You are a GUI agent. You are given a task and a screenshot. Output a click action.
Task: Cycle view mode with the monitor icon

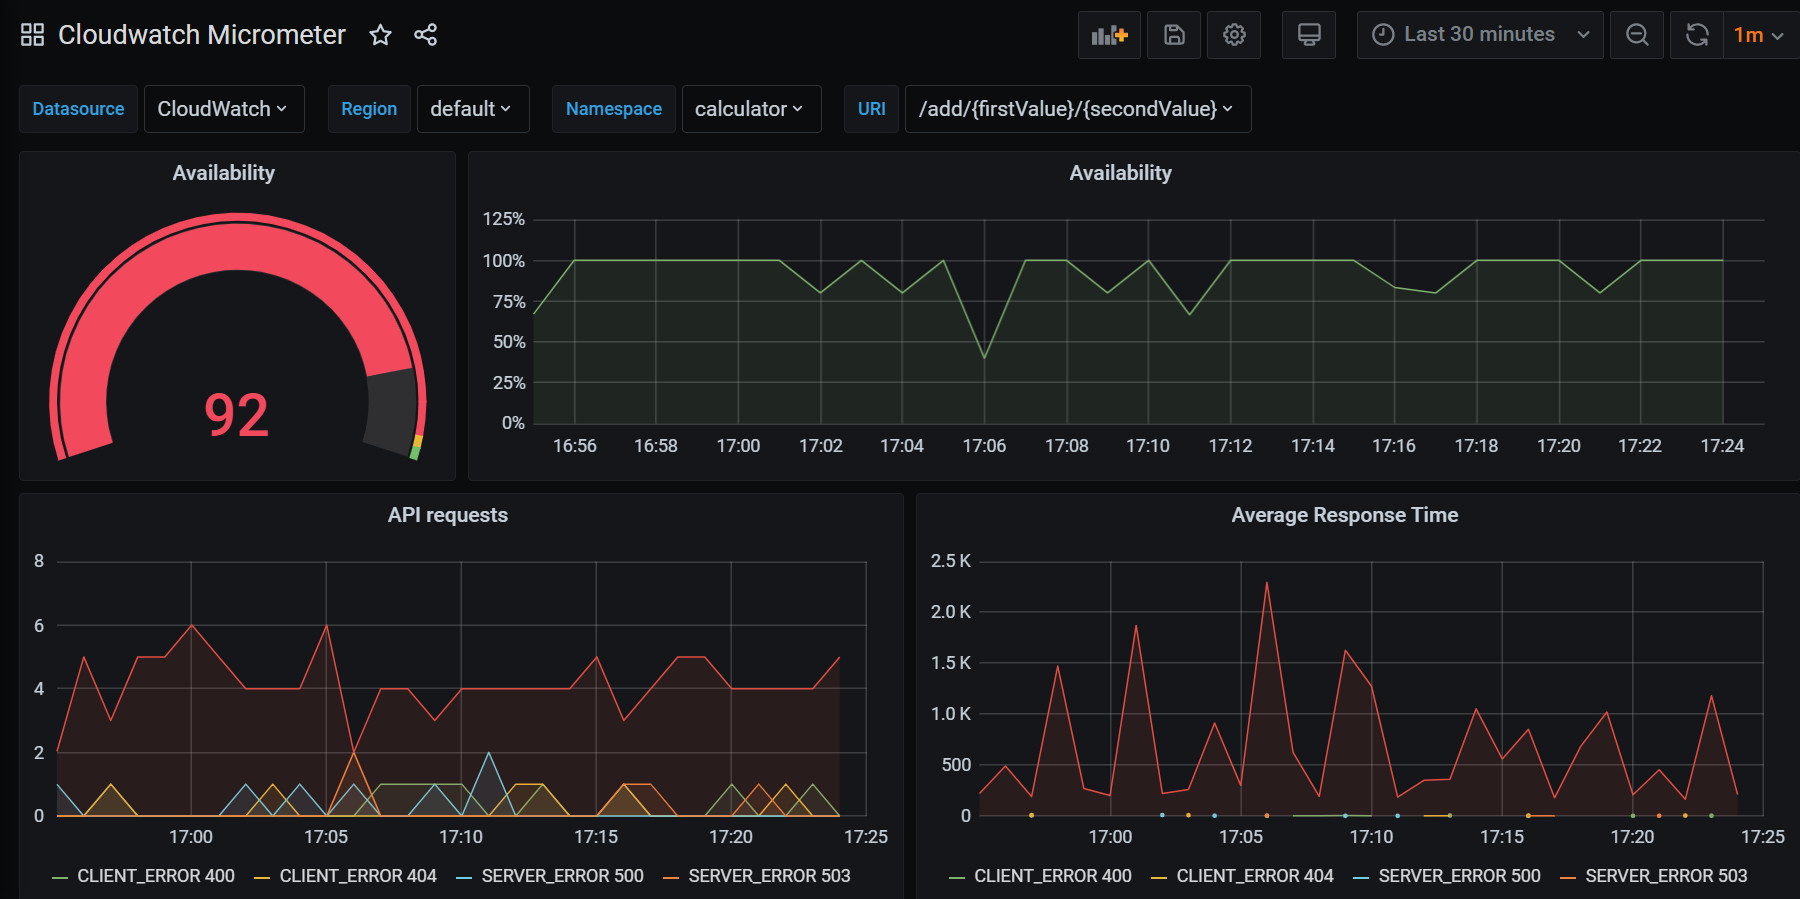(x=1309, y=35)
